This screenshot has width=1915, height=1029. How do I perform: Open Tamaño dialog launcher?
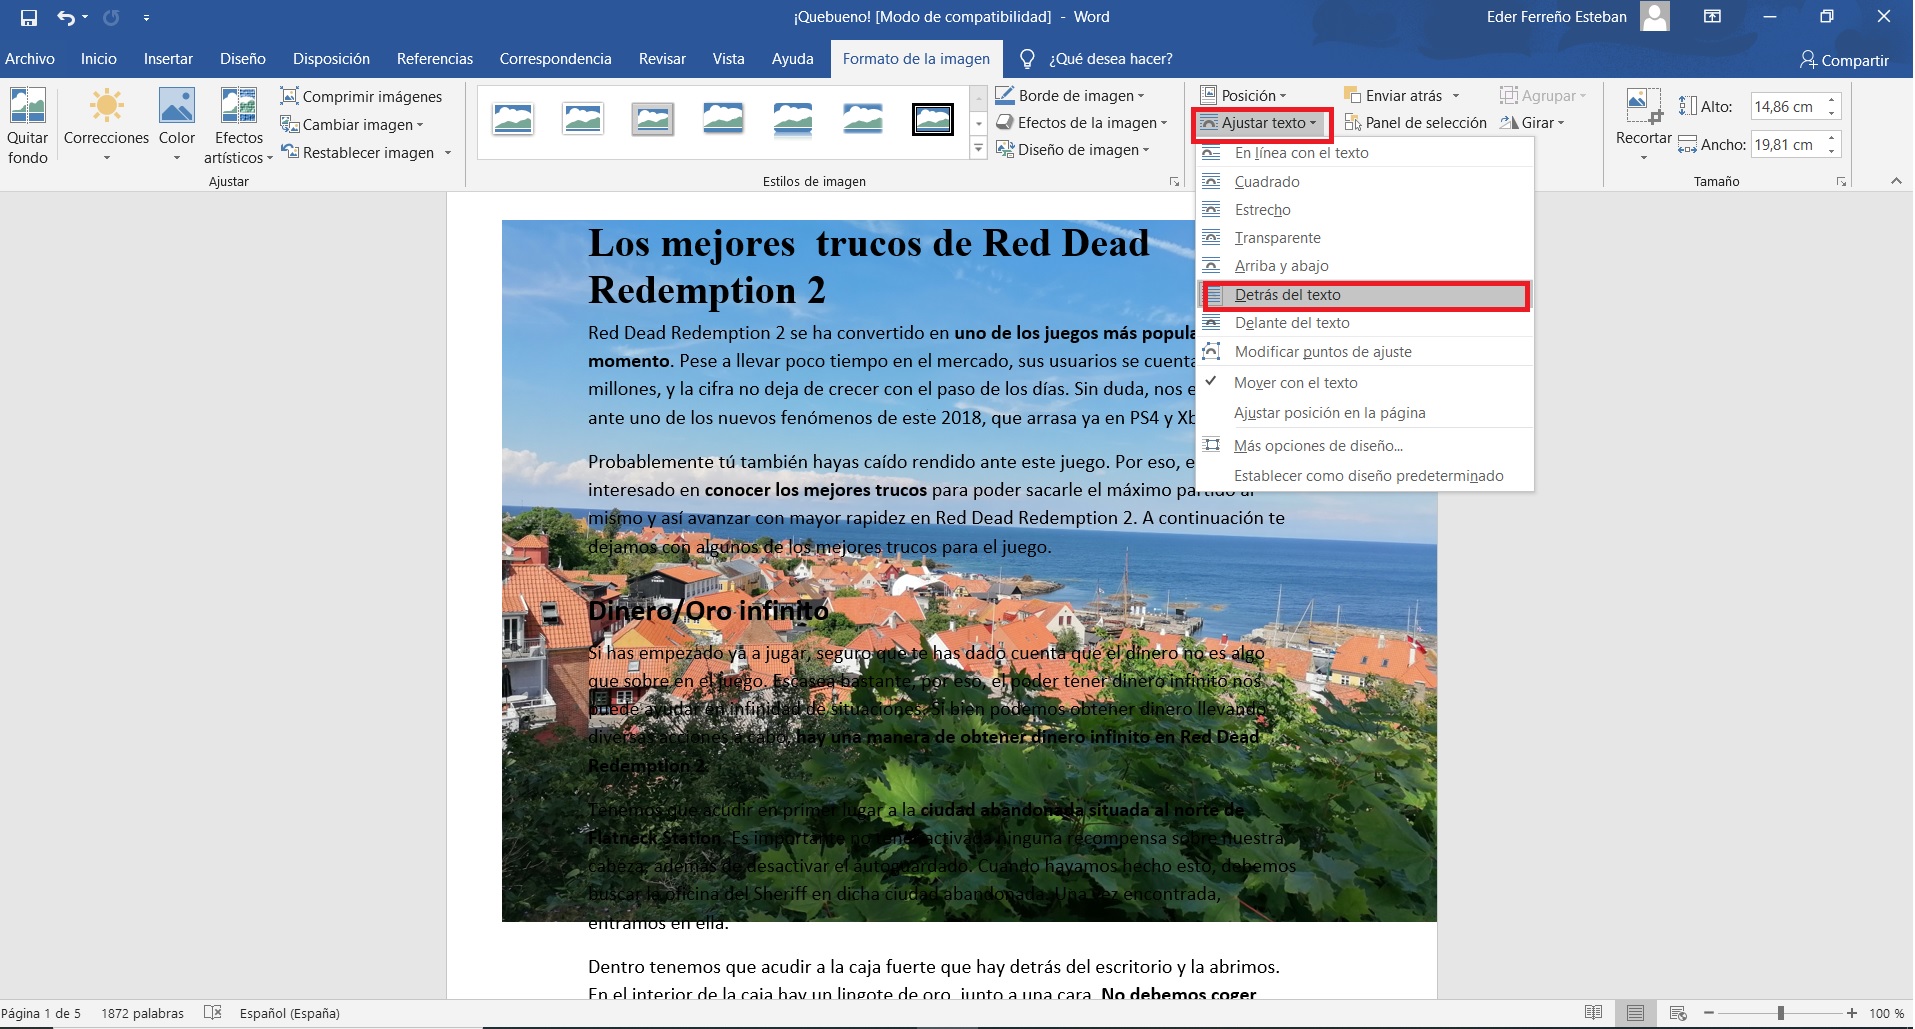click(1841, 182)
